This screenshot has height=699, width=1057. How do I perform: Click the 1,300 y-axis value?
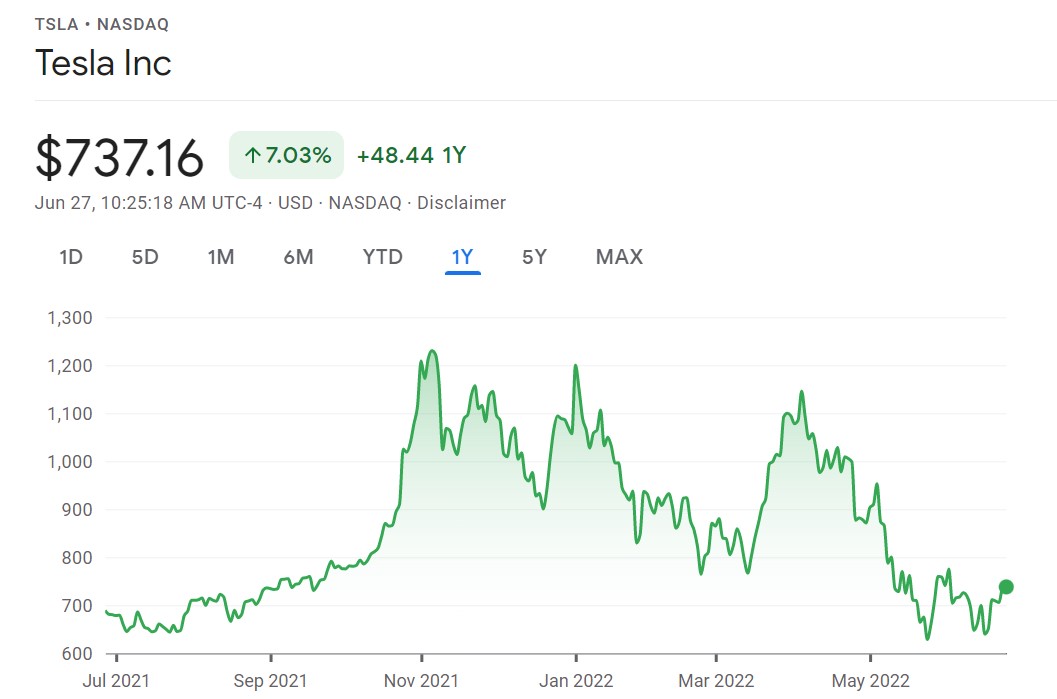click(x=70, y=317)
